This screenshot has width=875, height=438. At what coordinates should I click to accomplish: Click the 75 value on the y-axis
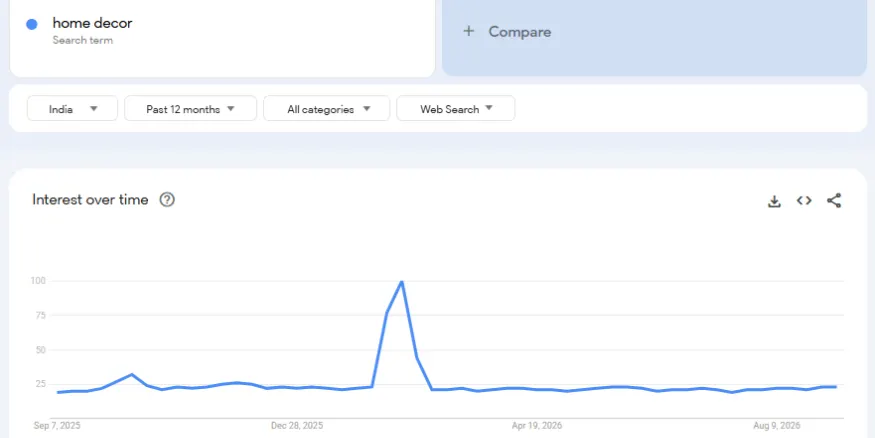pos(40,315)
